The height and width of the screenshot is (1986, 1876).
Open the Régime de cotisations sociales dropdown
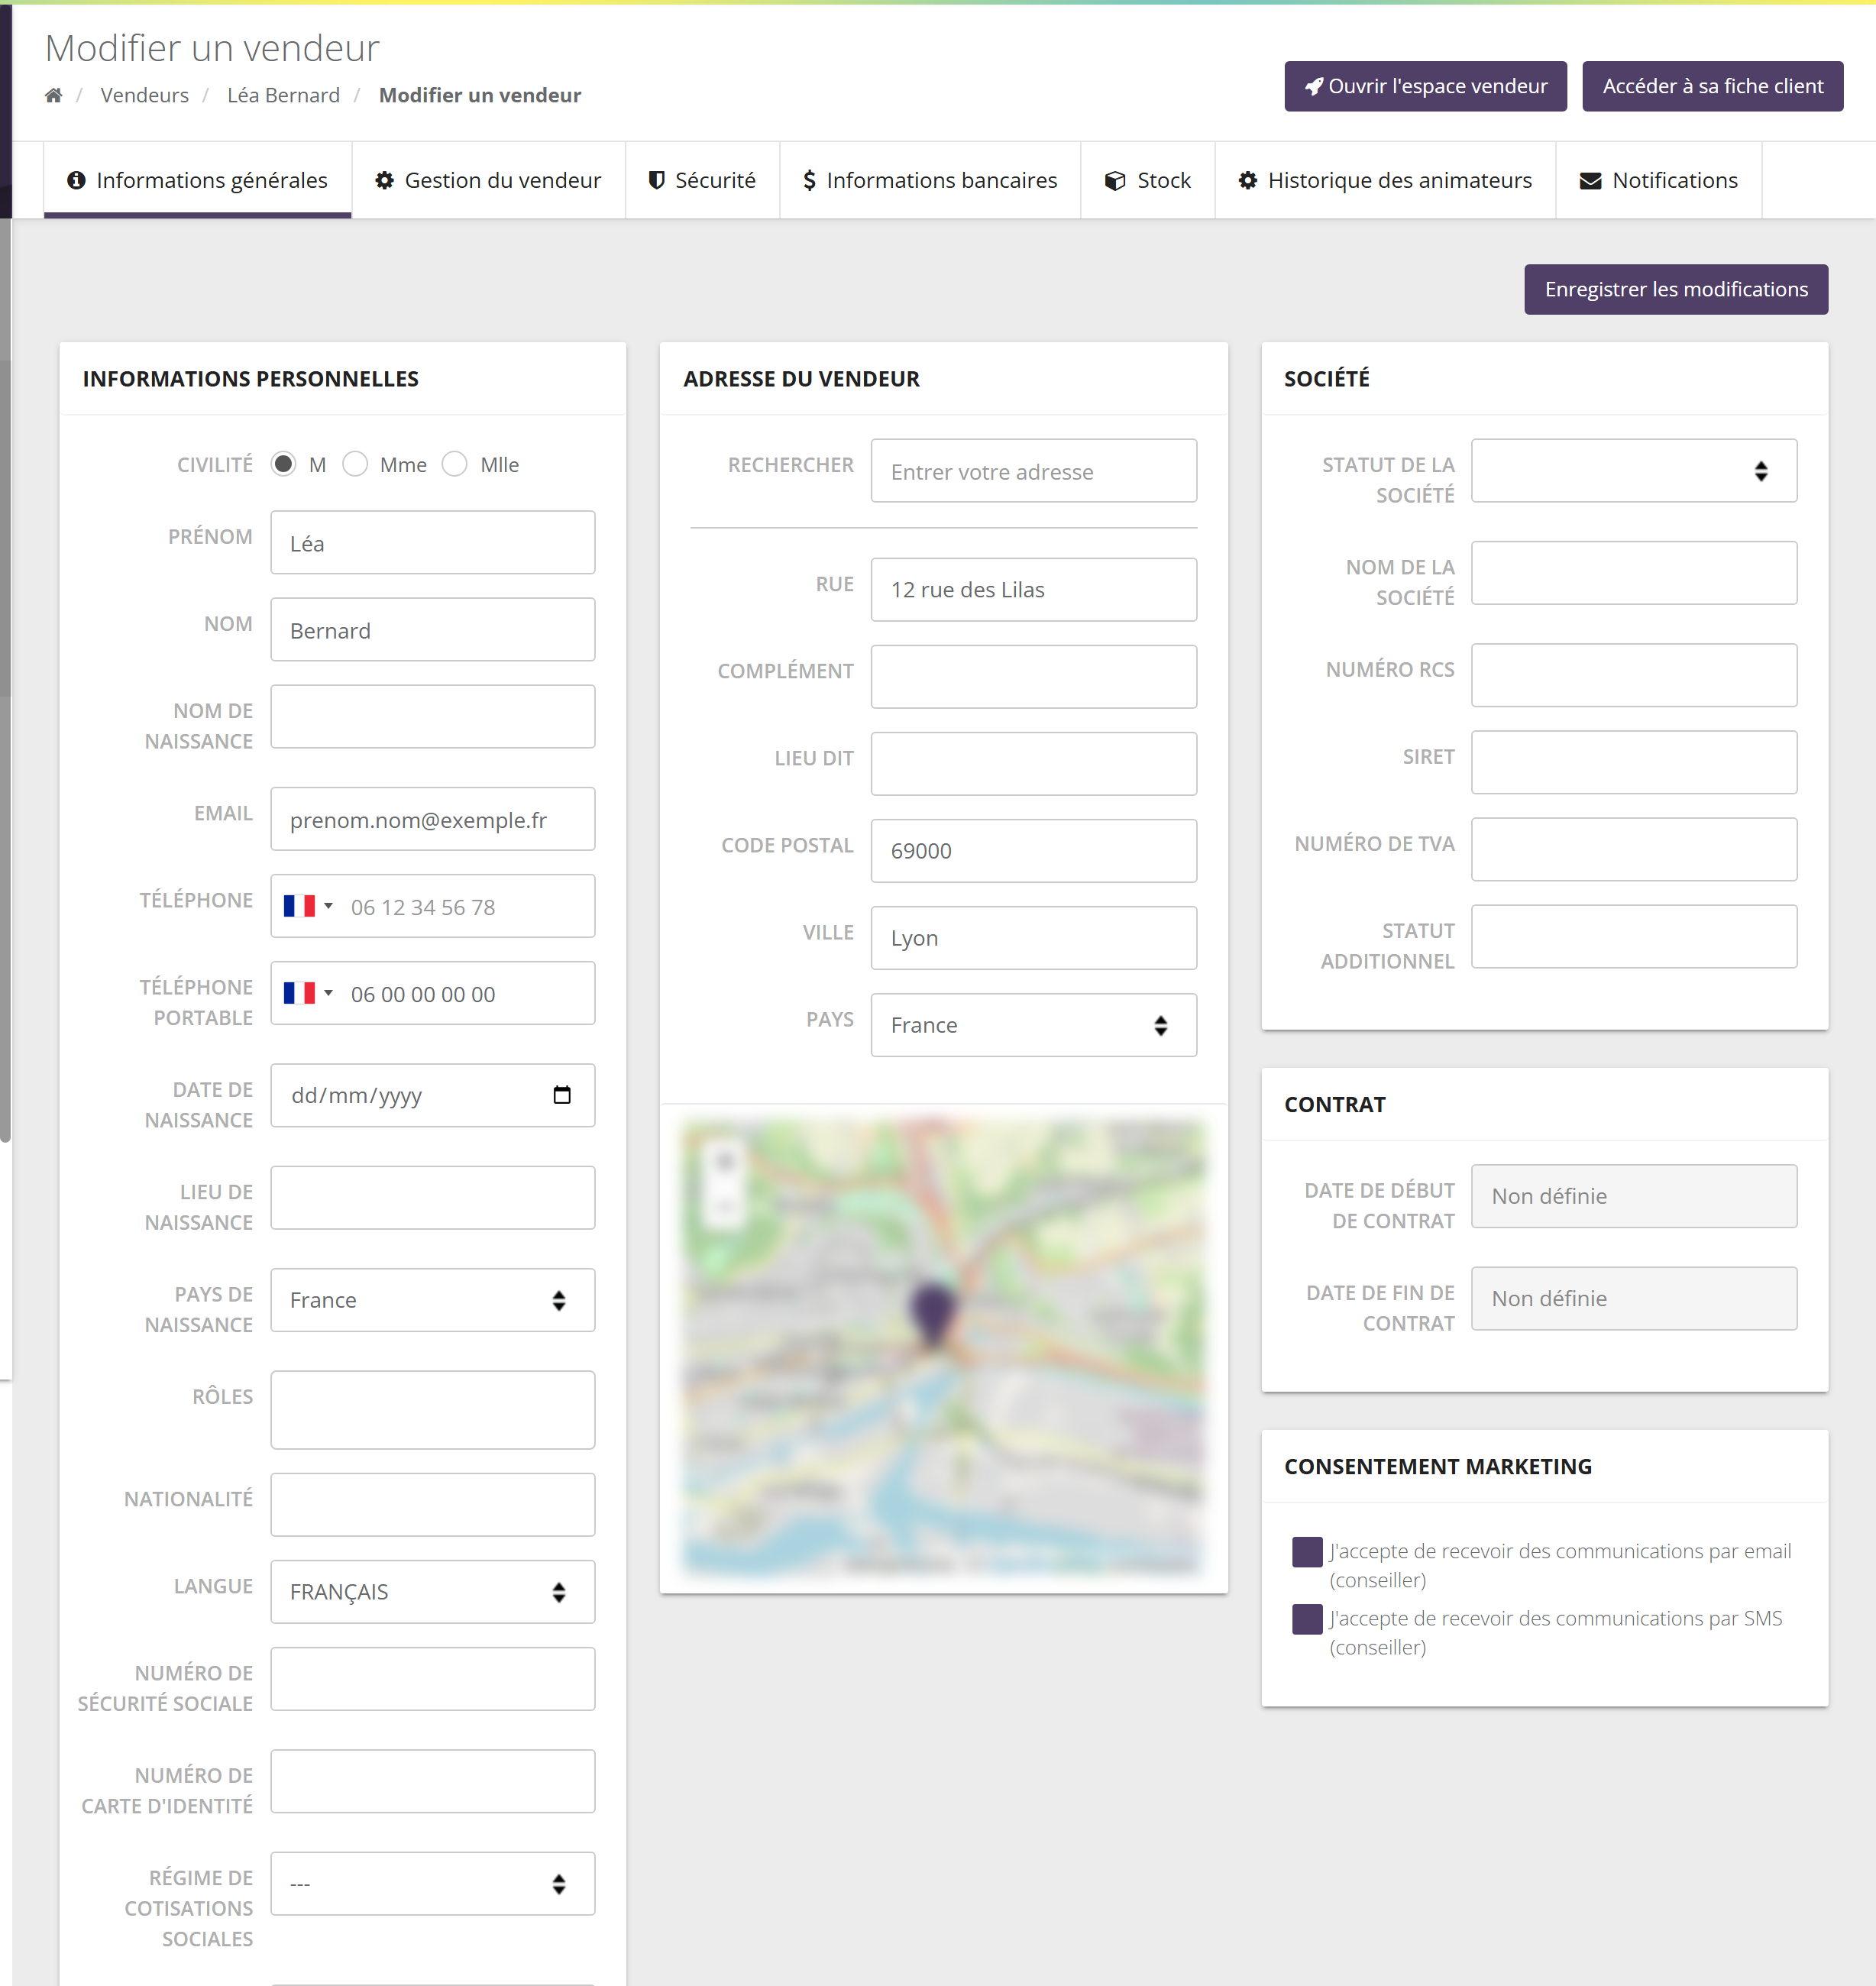[x=432, y=1883]
